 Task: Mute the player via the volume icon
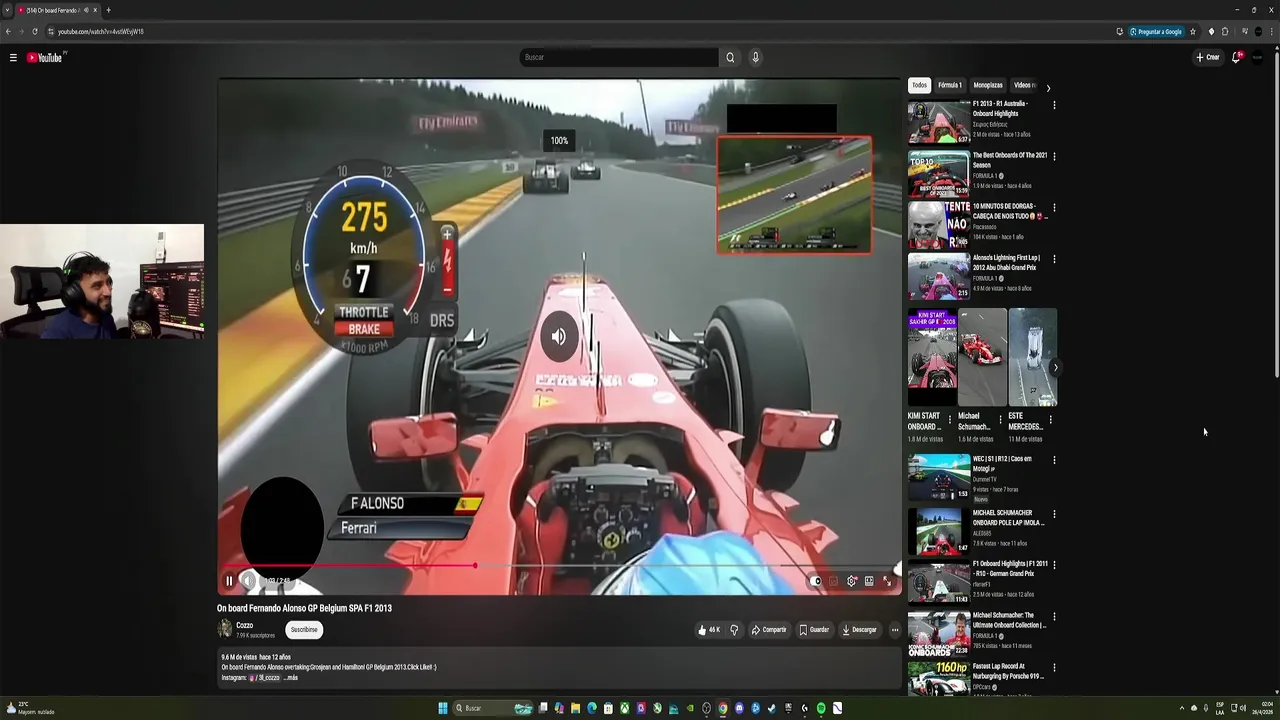[x=249, y=581]
